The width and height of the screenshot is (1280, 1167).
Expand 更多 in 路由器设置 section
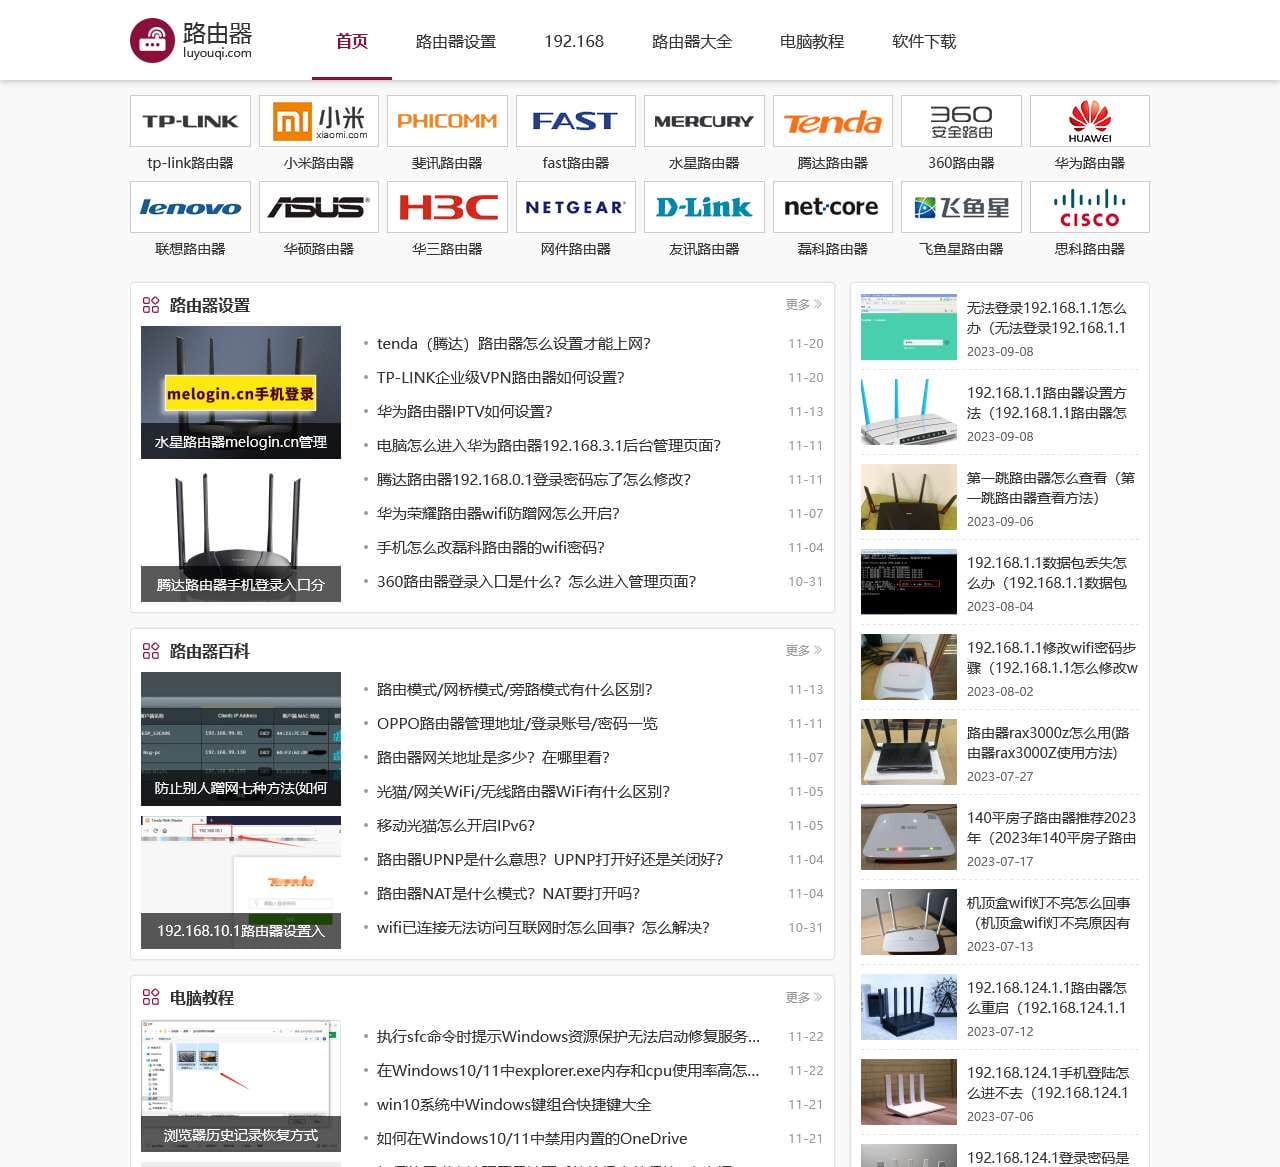coord(804,304)
